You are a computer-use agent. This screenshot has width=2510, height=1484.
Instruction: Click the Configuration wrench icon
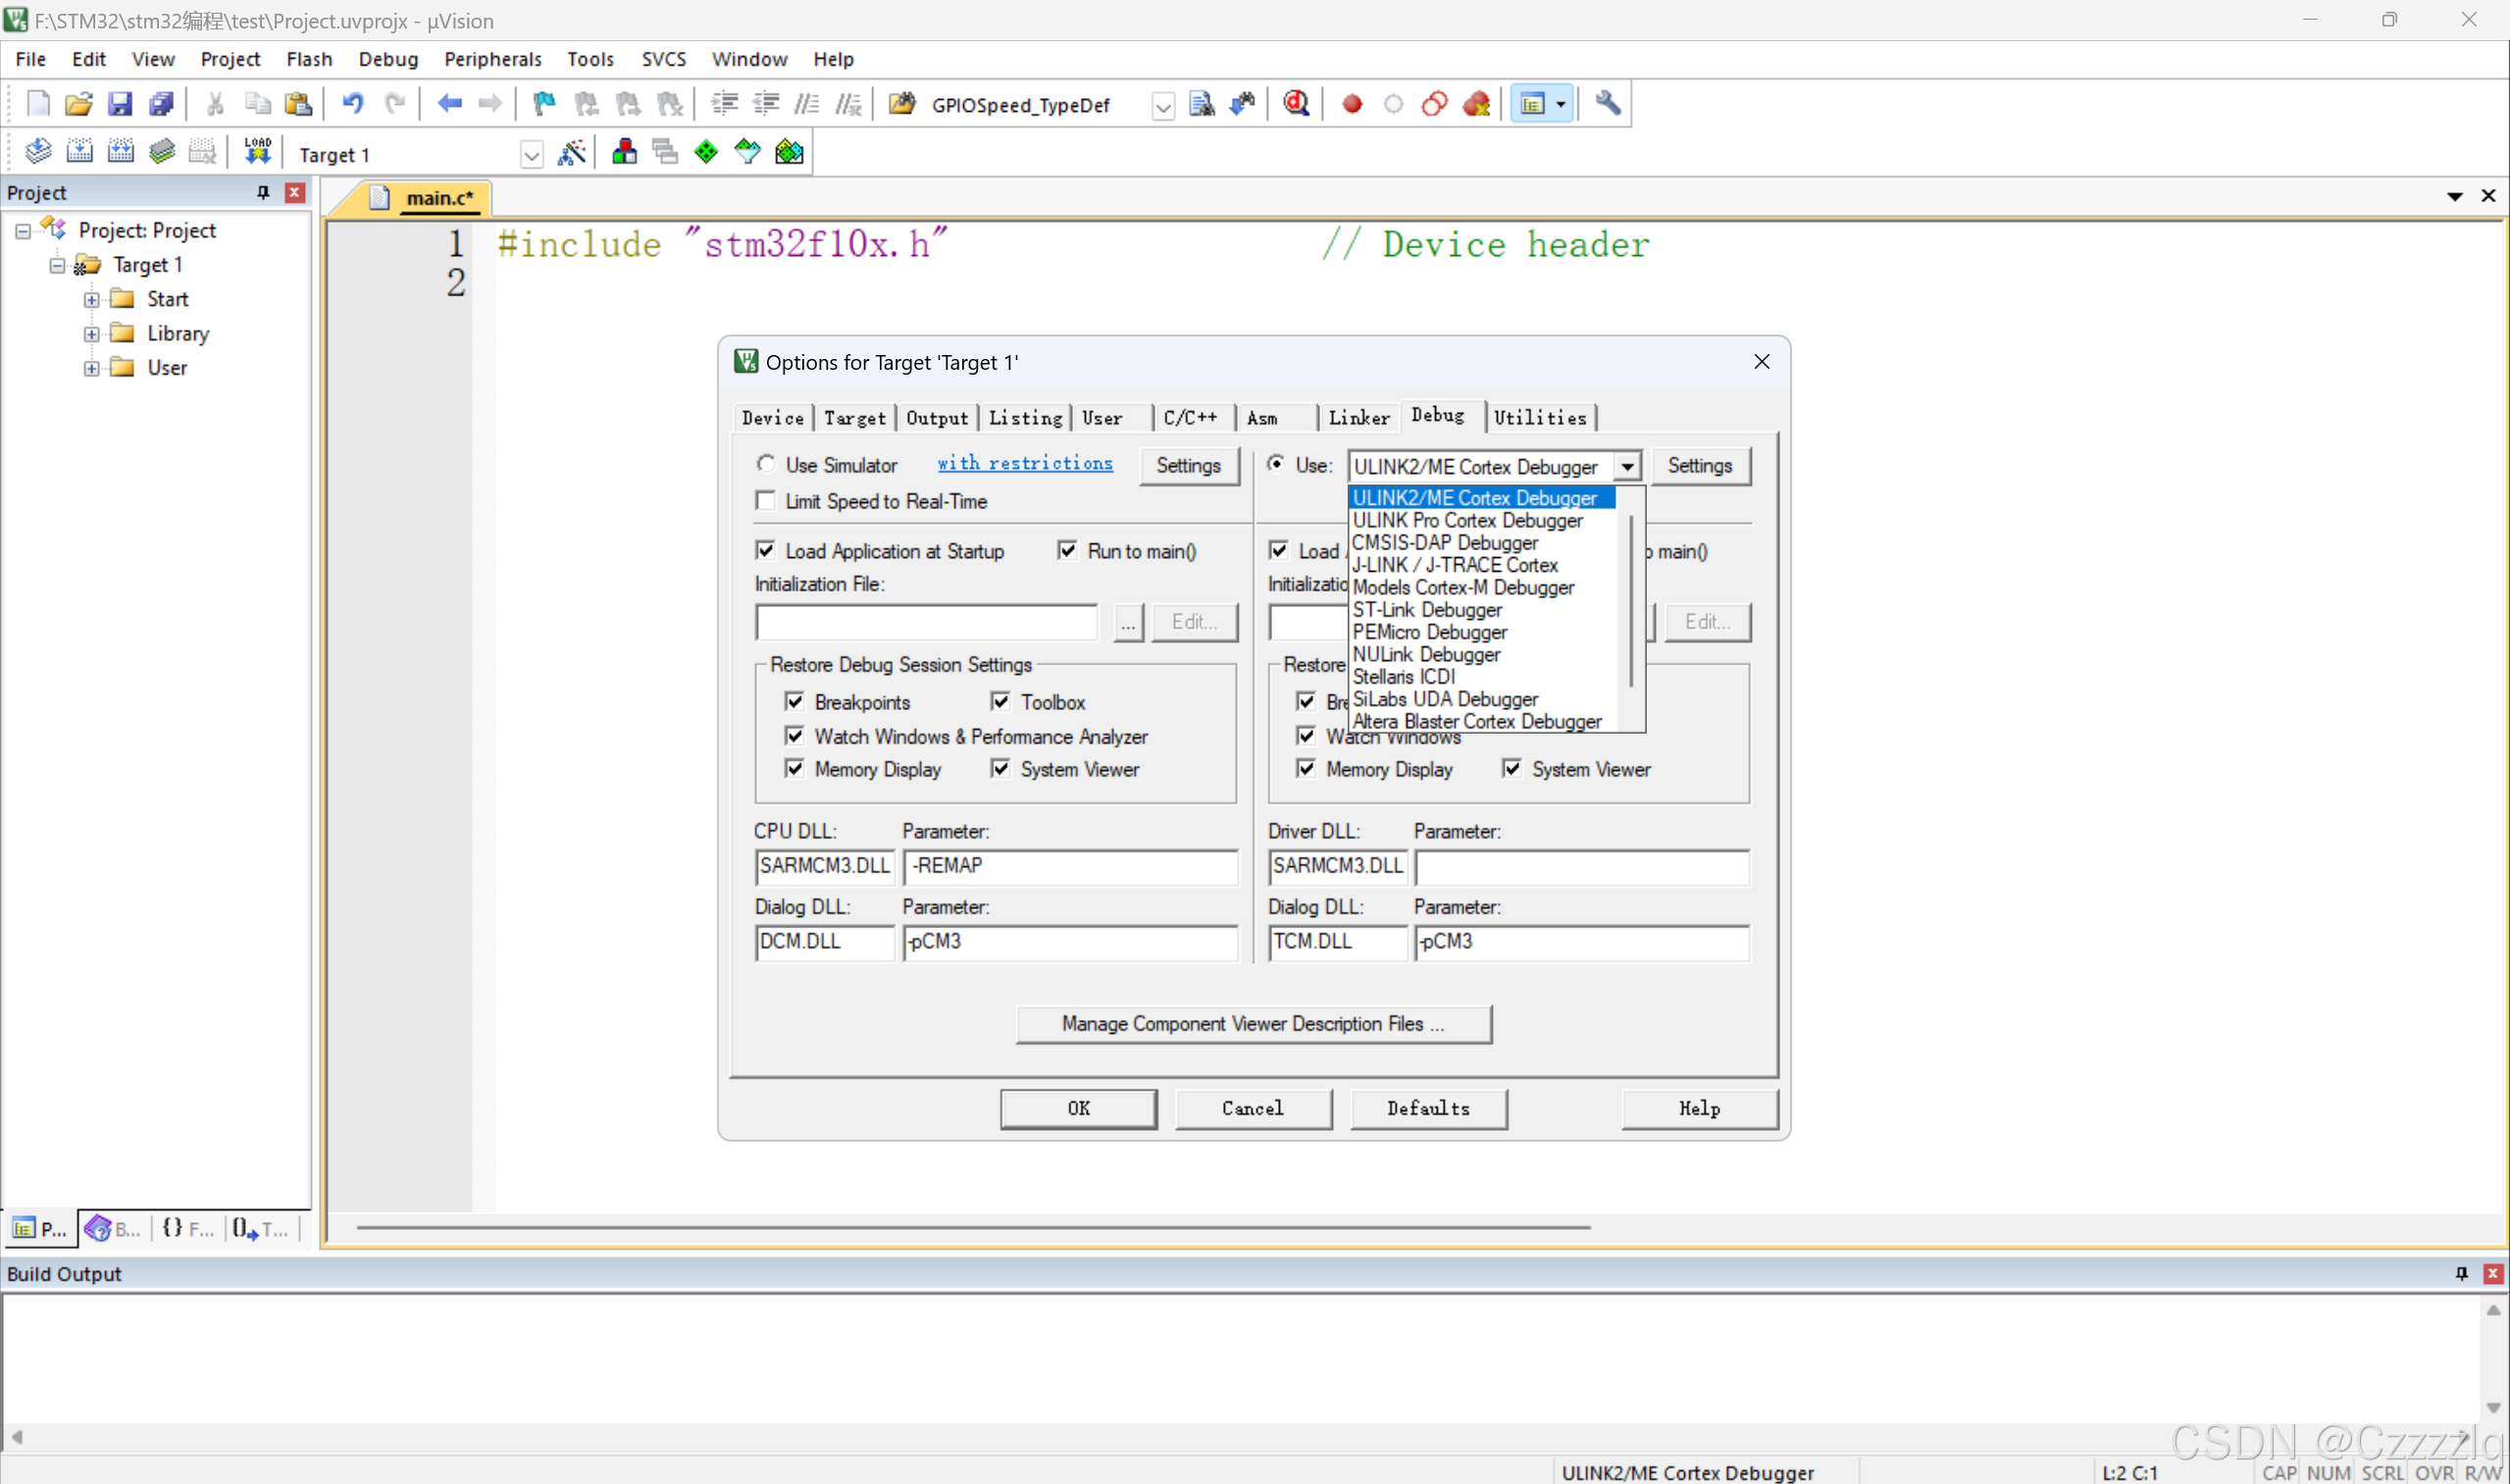[x=1607, y=104]
